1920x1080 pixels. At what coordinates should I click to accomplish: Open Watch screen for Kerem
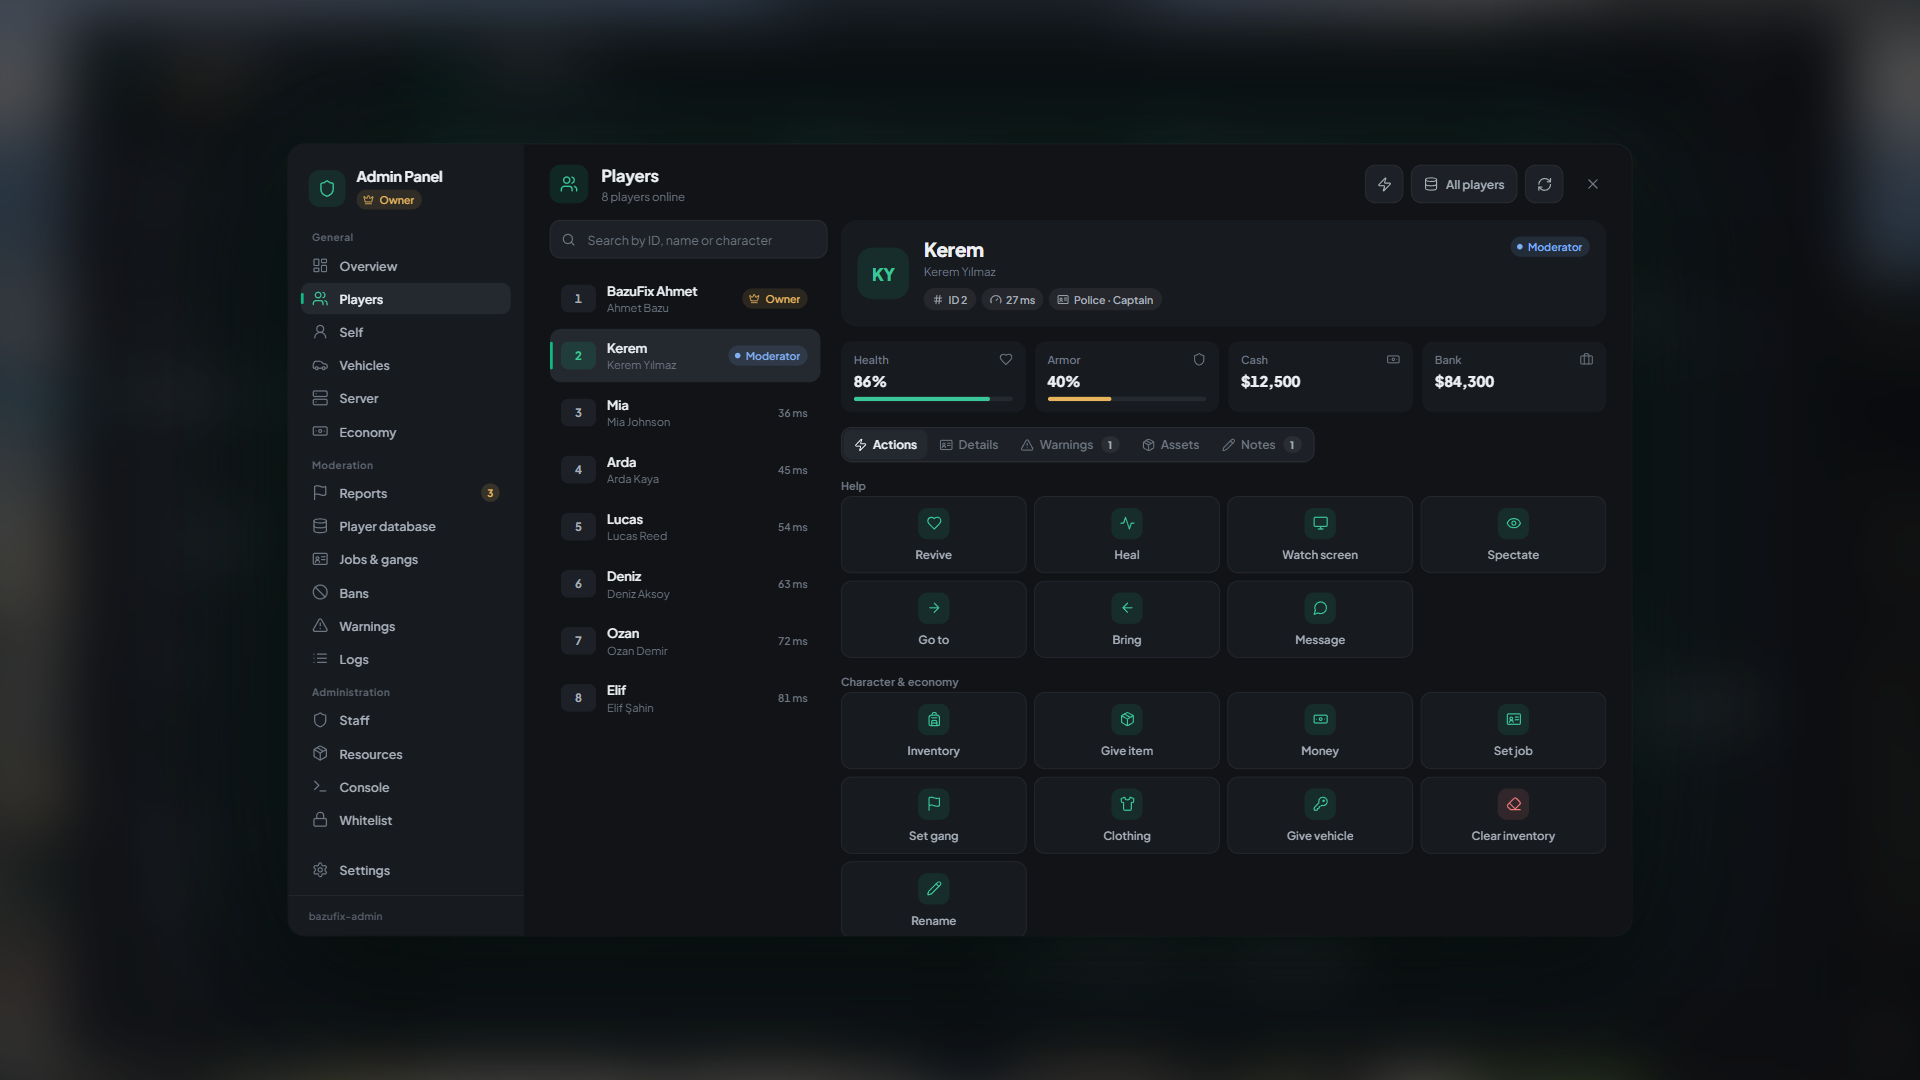(1319, 535)
